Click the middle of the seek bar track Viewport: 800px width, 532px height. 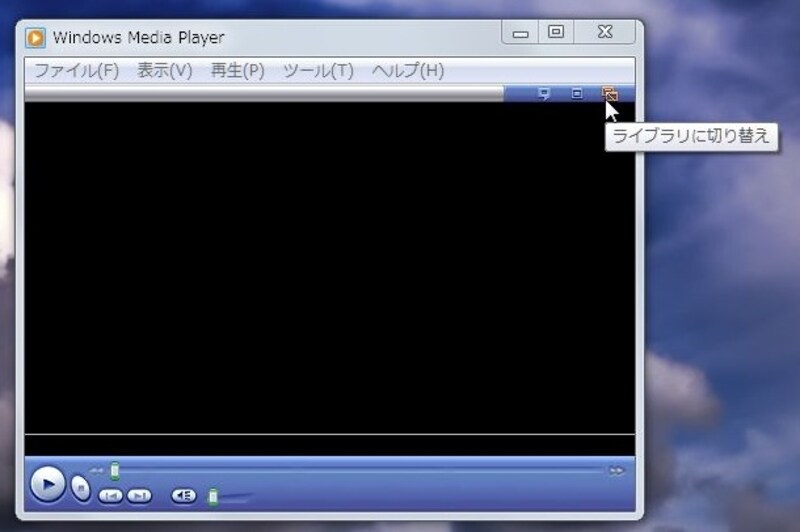click(x=360, y=471)
